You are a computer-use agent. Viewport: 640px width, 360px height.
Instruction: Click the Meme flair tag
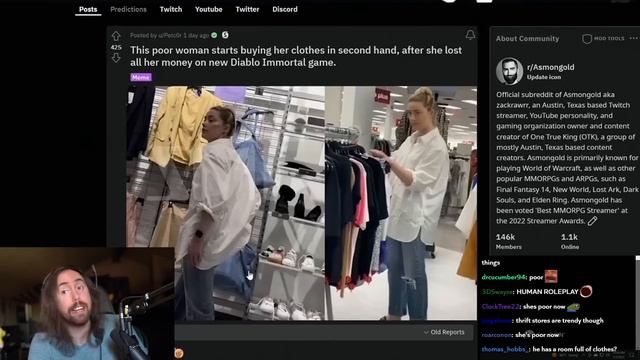coord(141,77)
